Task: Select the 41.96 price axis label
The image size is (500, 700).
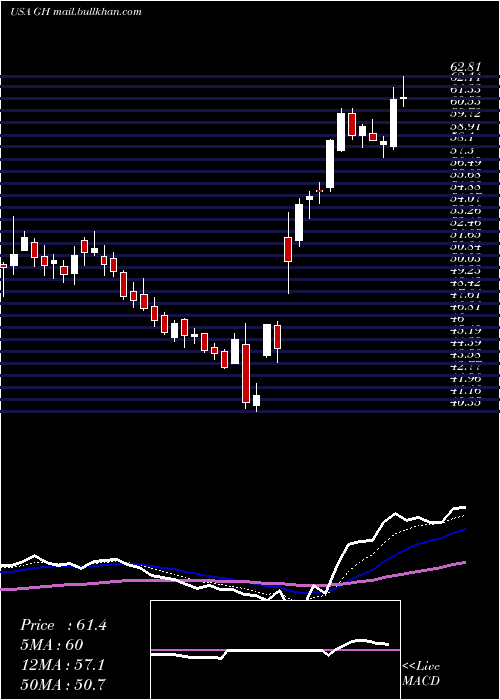Action: point(465,379)
